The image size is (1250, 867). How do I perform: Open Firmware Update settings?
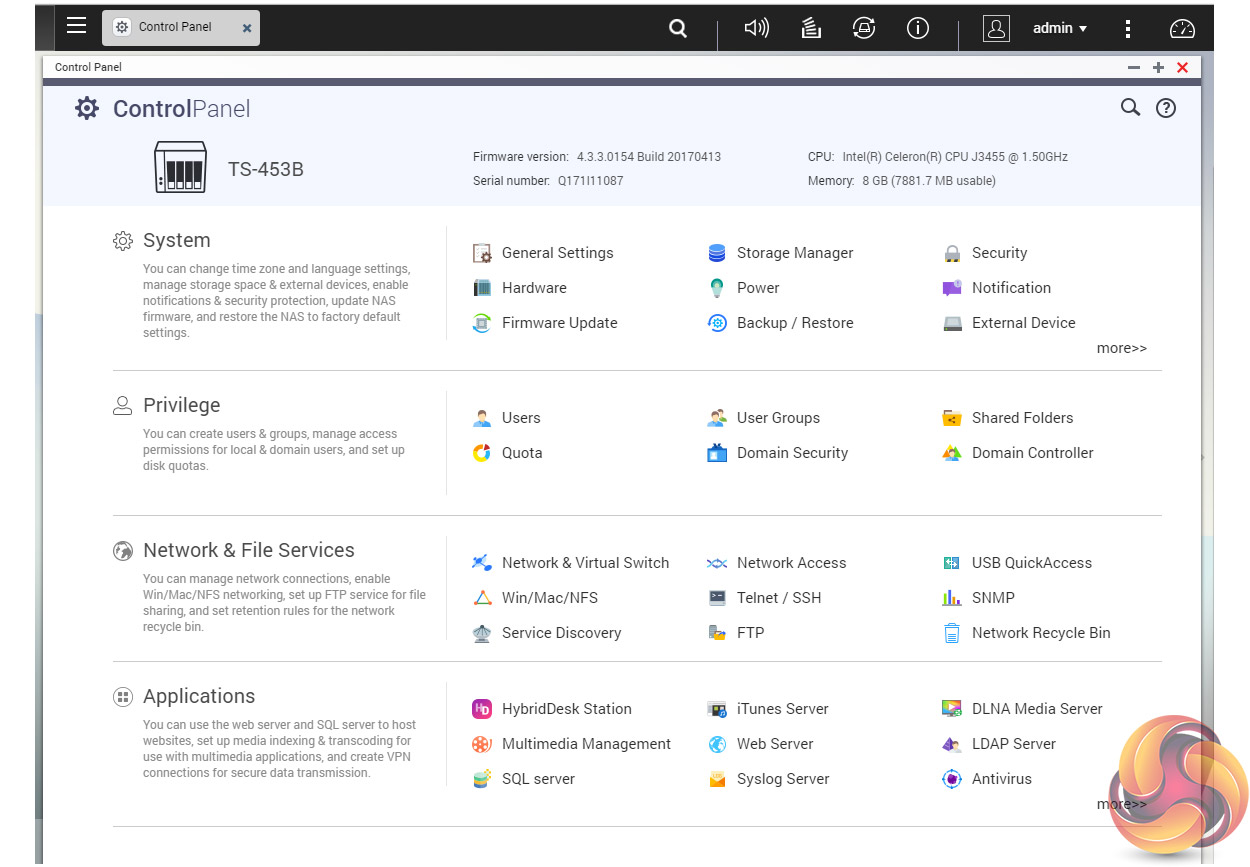558,323
